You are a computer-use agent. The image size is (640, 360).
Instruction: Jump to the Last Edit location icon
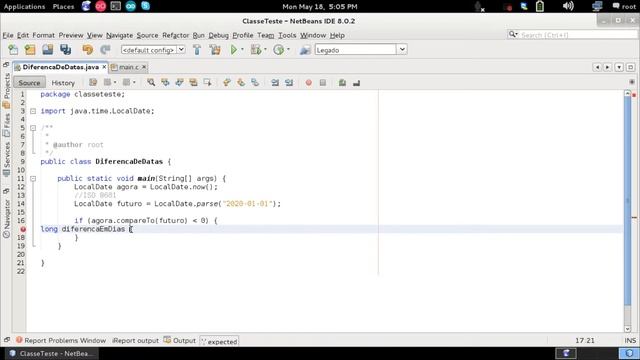[x=93, y=82]
